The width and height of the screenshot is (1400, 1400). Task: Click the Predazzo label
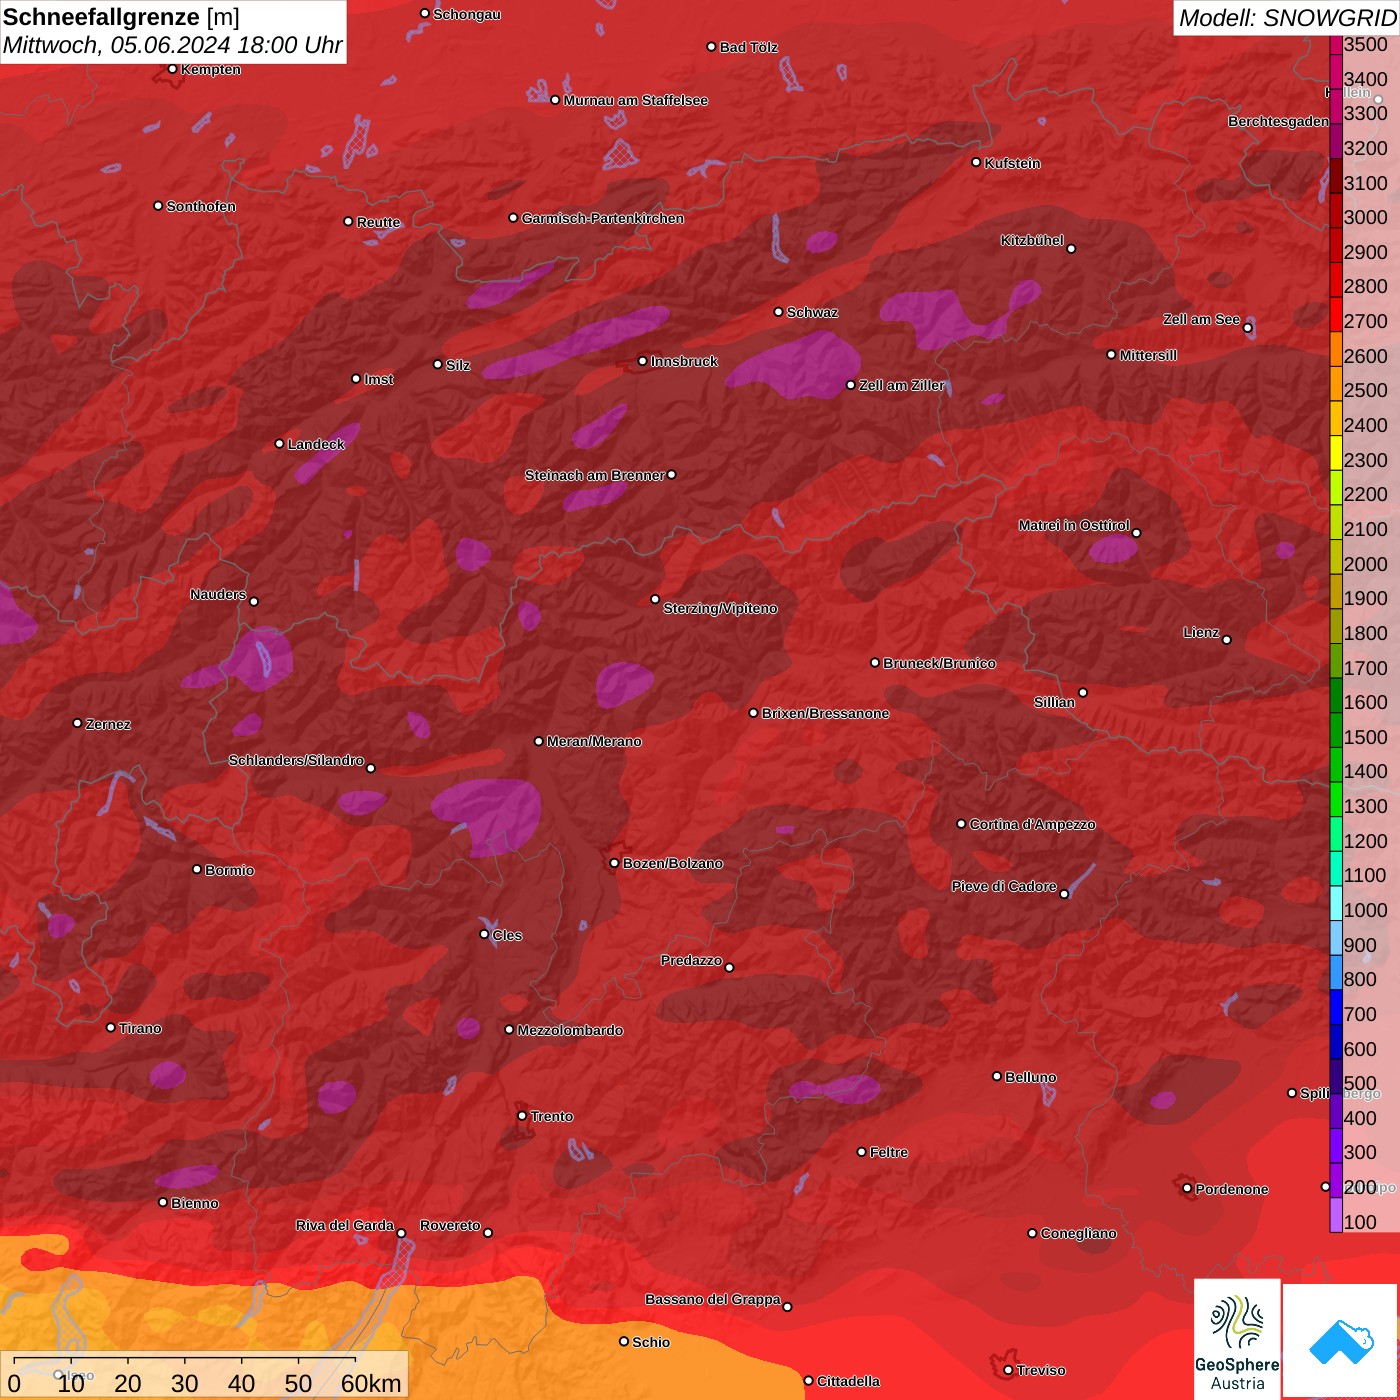tap(691, 960)
